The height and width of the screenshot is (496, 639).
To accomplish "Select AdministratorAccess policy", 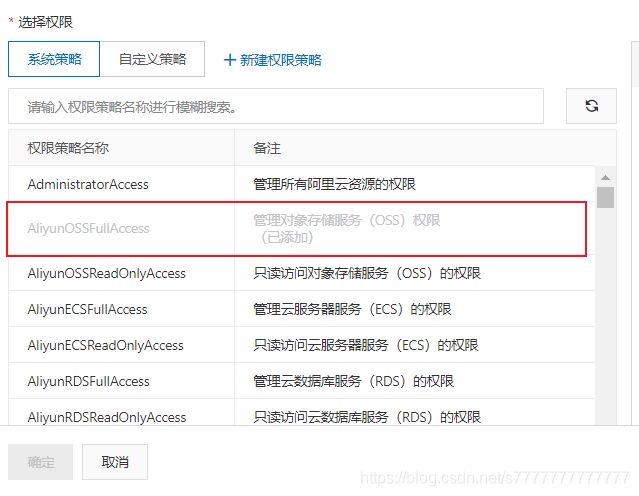I will click(88, 184).
